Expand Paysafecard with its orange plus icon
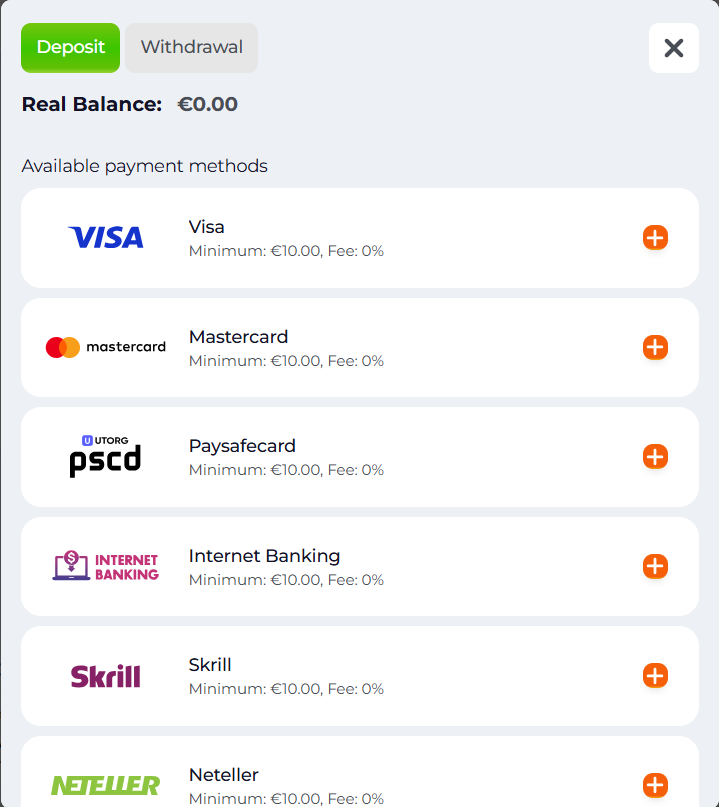Image resolution: width=719 pixels, height=807 pixels. coord(655,457)
